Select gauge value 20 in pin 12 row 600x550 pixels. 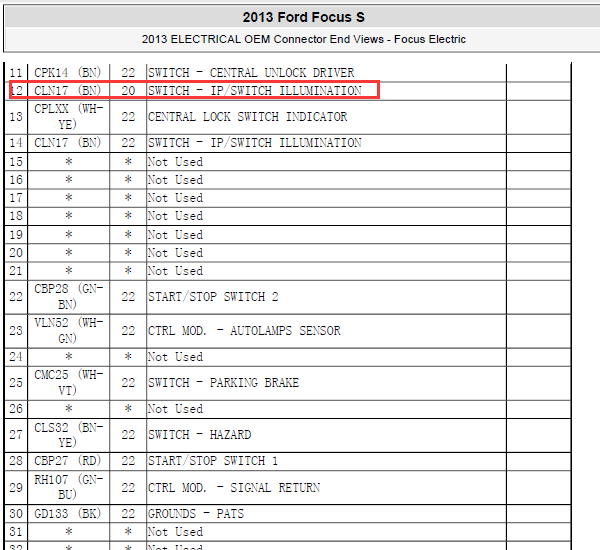coord(128,91)
